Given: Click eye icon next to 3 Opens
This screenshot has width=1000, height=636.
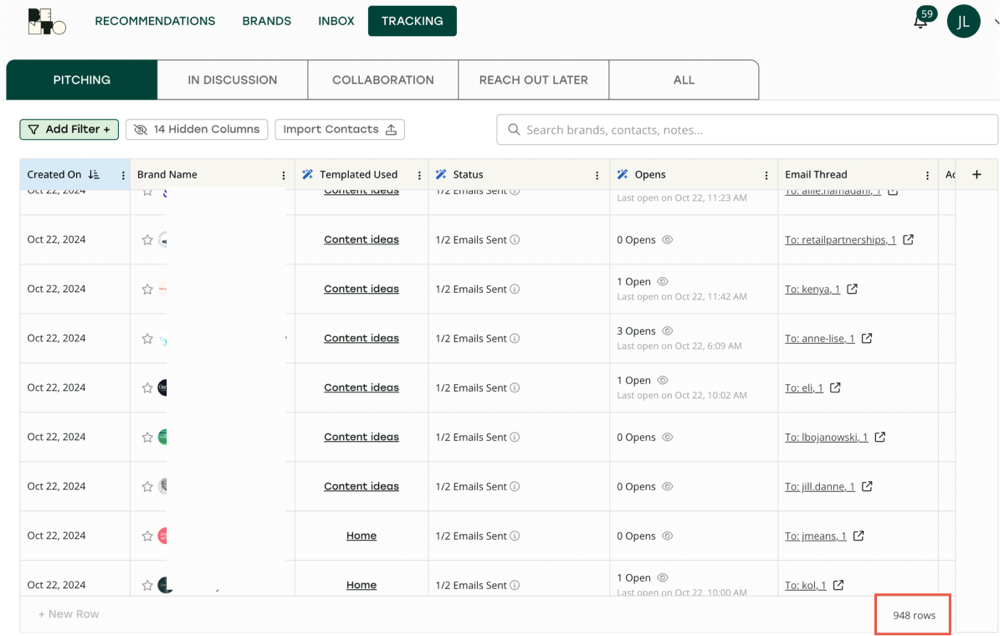Looking at the screenshot, I should [x=667, y=330].
